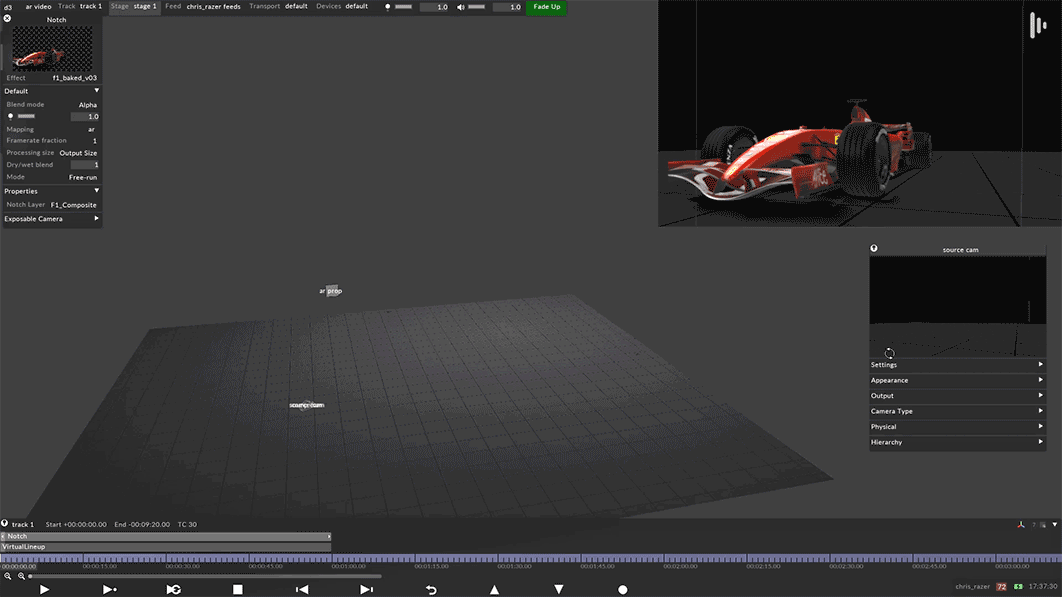
Task: Click the rotate icon in source cam preview
Action: pyautogui.click(x=889, y=353)
